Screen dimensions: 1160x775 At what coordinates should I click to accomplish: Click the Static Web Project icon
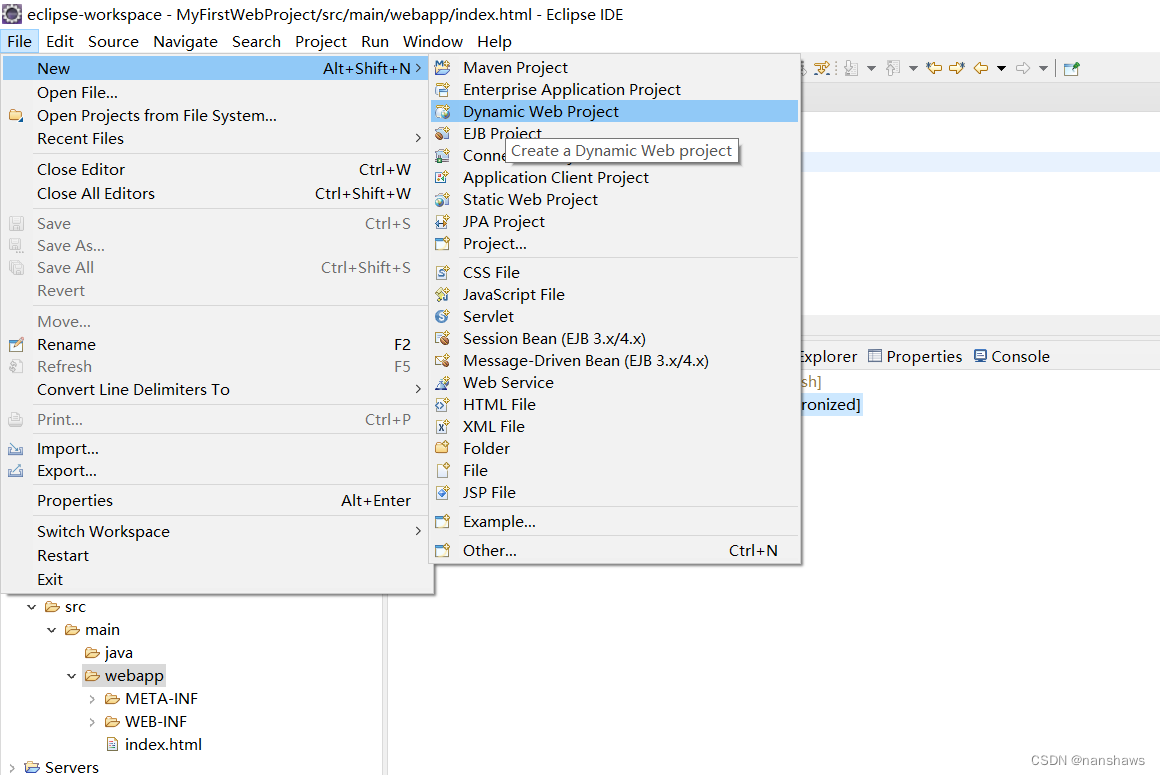(442, 200)
